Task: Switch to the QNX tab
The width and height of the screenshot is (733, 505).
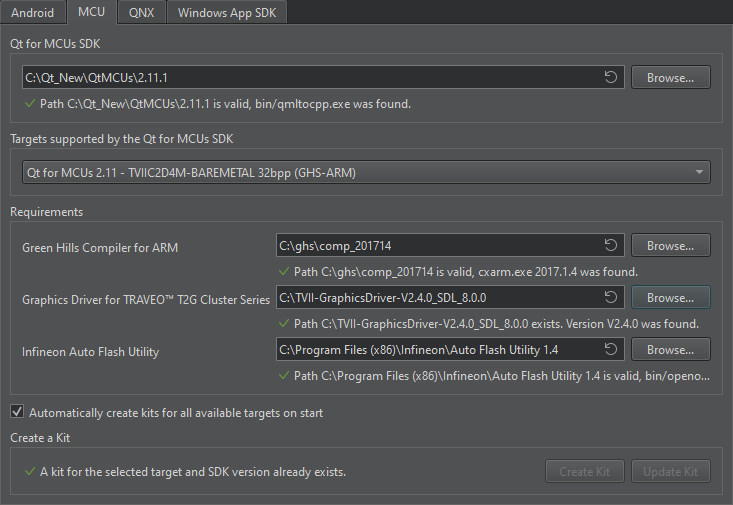Action: [142, 13]
